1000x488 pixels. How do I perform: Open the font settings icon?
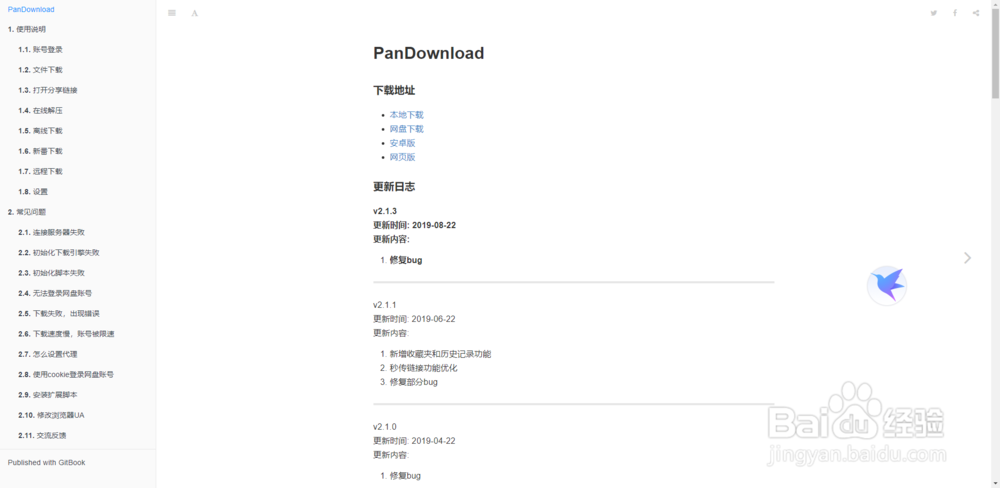click(x=195, y=13)
